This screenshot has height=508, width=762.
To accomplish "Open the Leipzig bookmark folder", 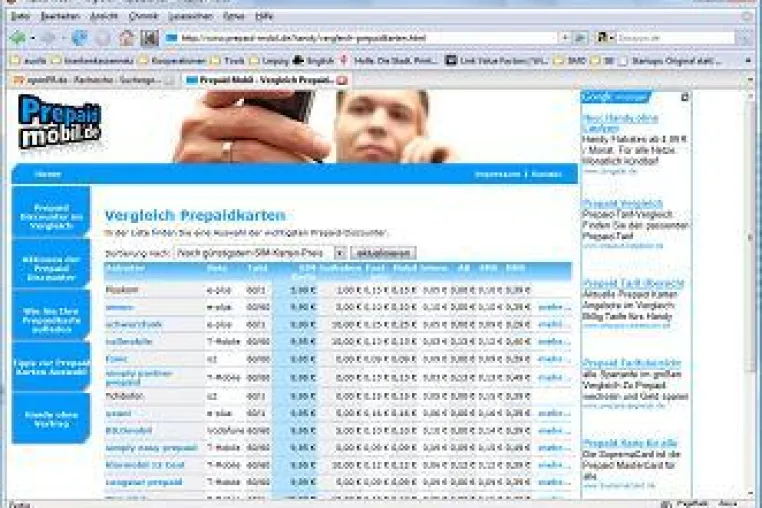I will tap(270, 61).
